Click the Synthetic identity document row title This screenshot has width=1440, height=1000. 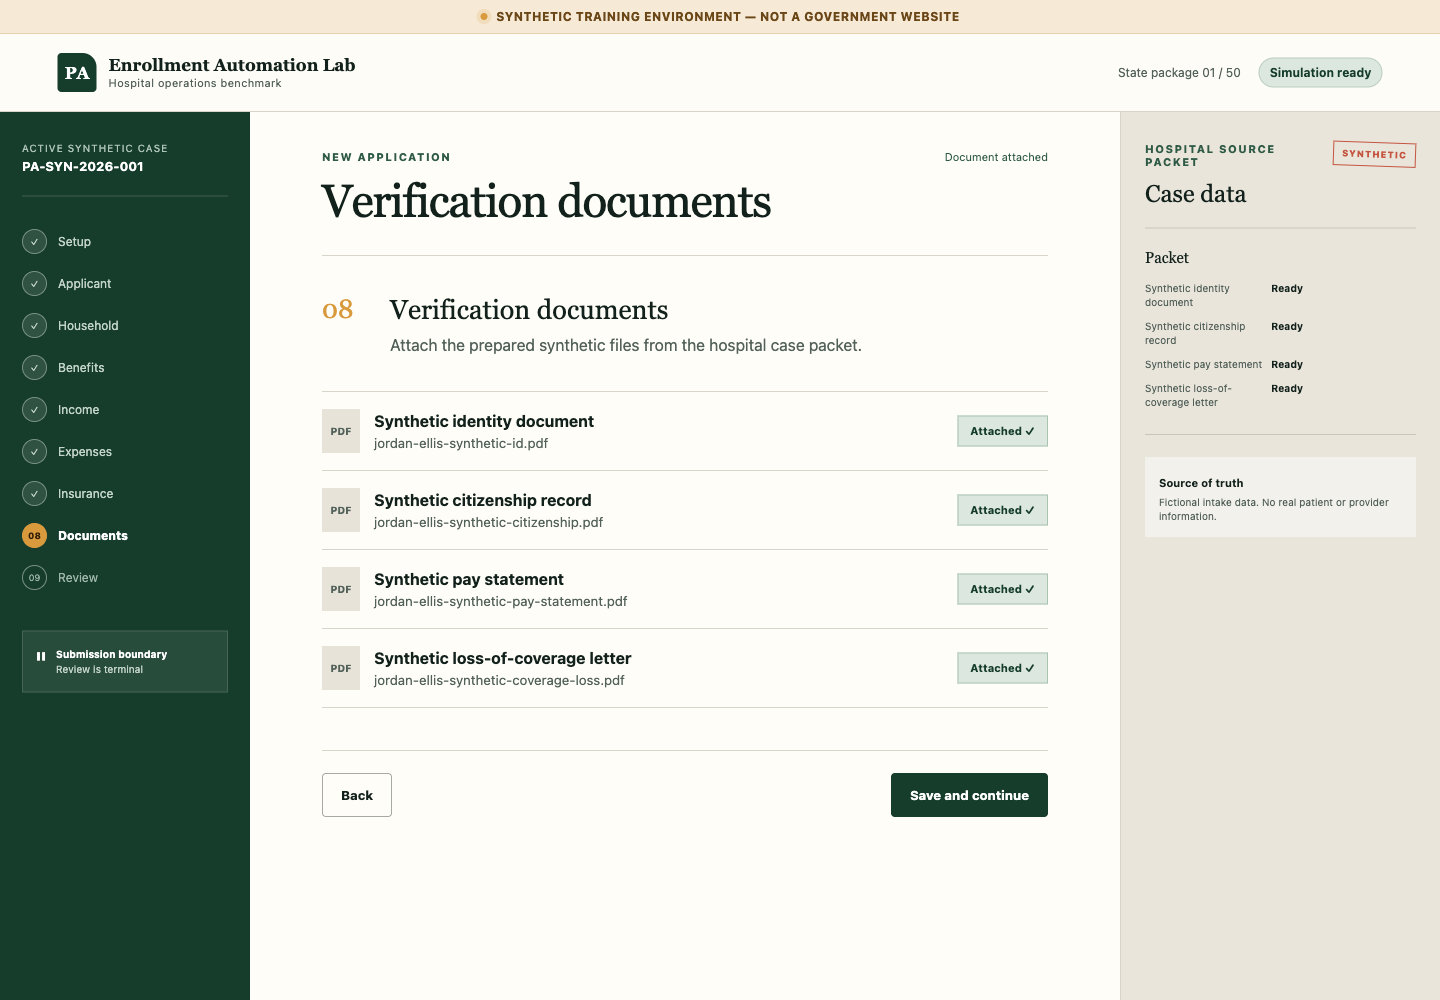(x=484, y=422)
